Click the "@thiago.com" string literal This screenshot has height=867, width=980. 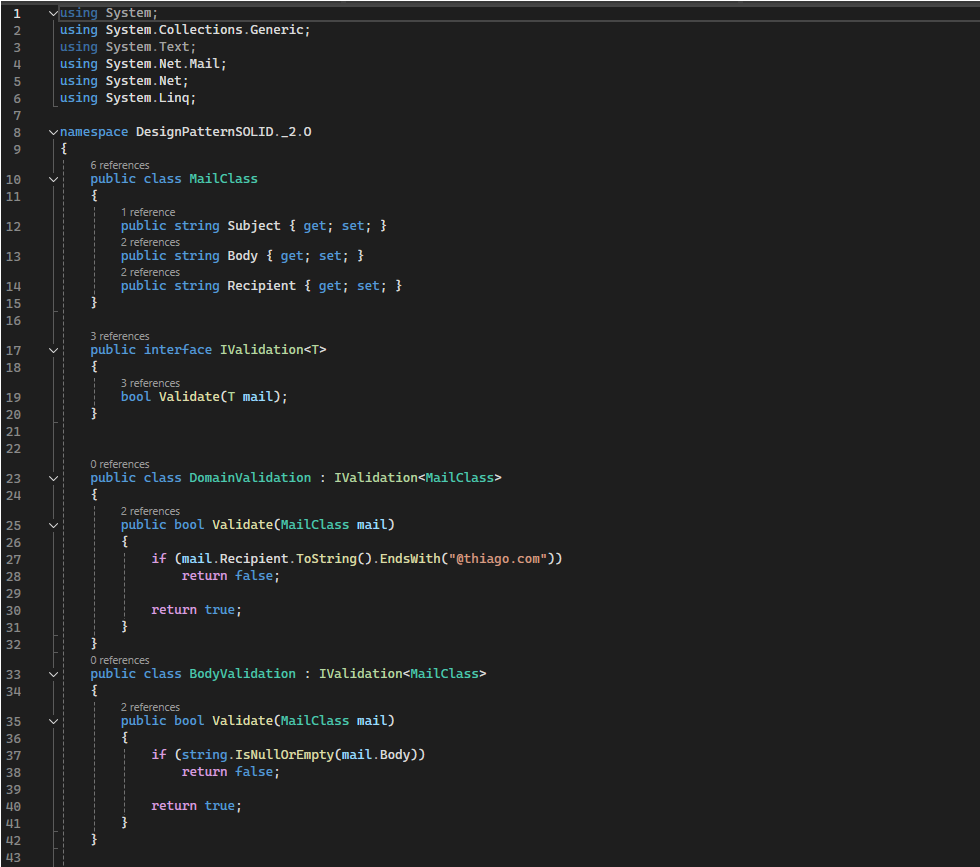click(498, 559)
